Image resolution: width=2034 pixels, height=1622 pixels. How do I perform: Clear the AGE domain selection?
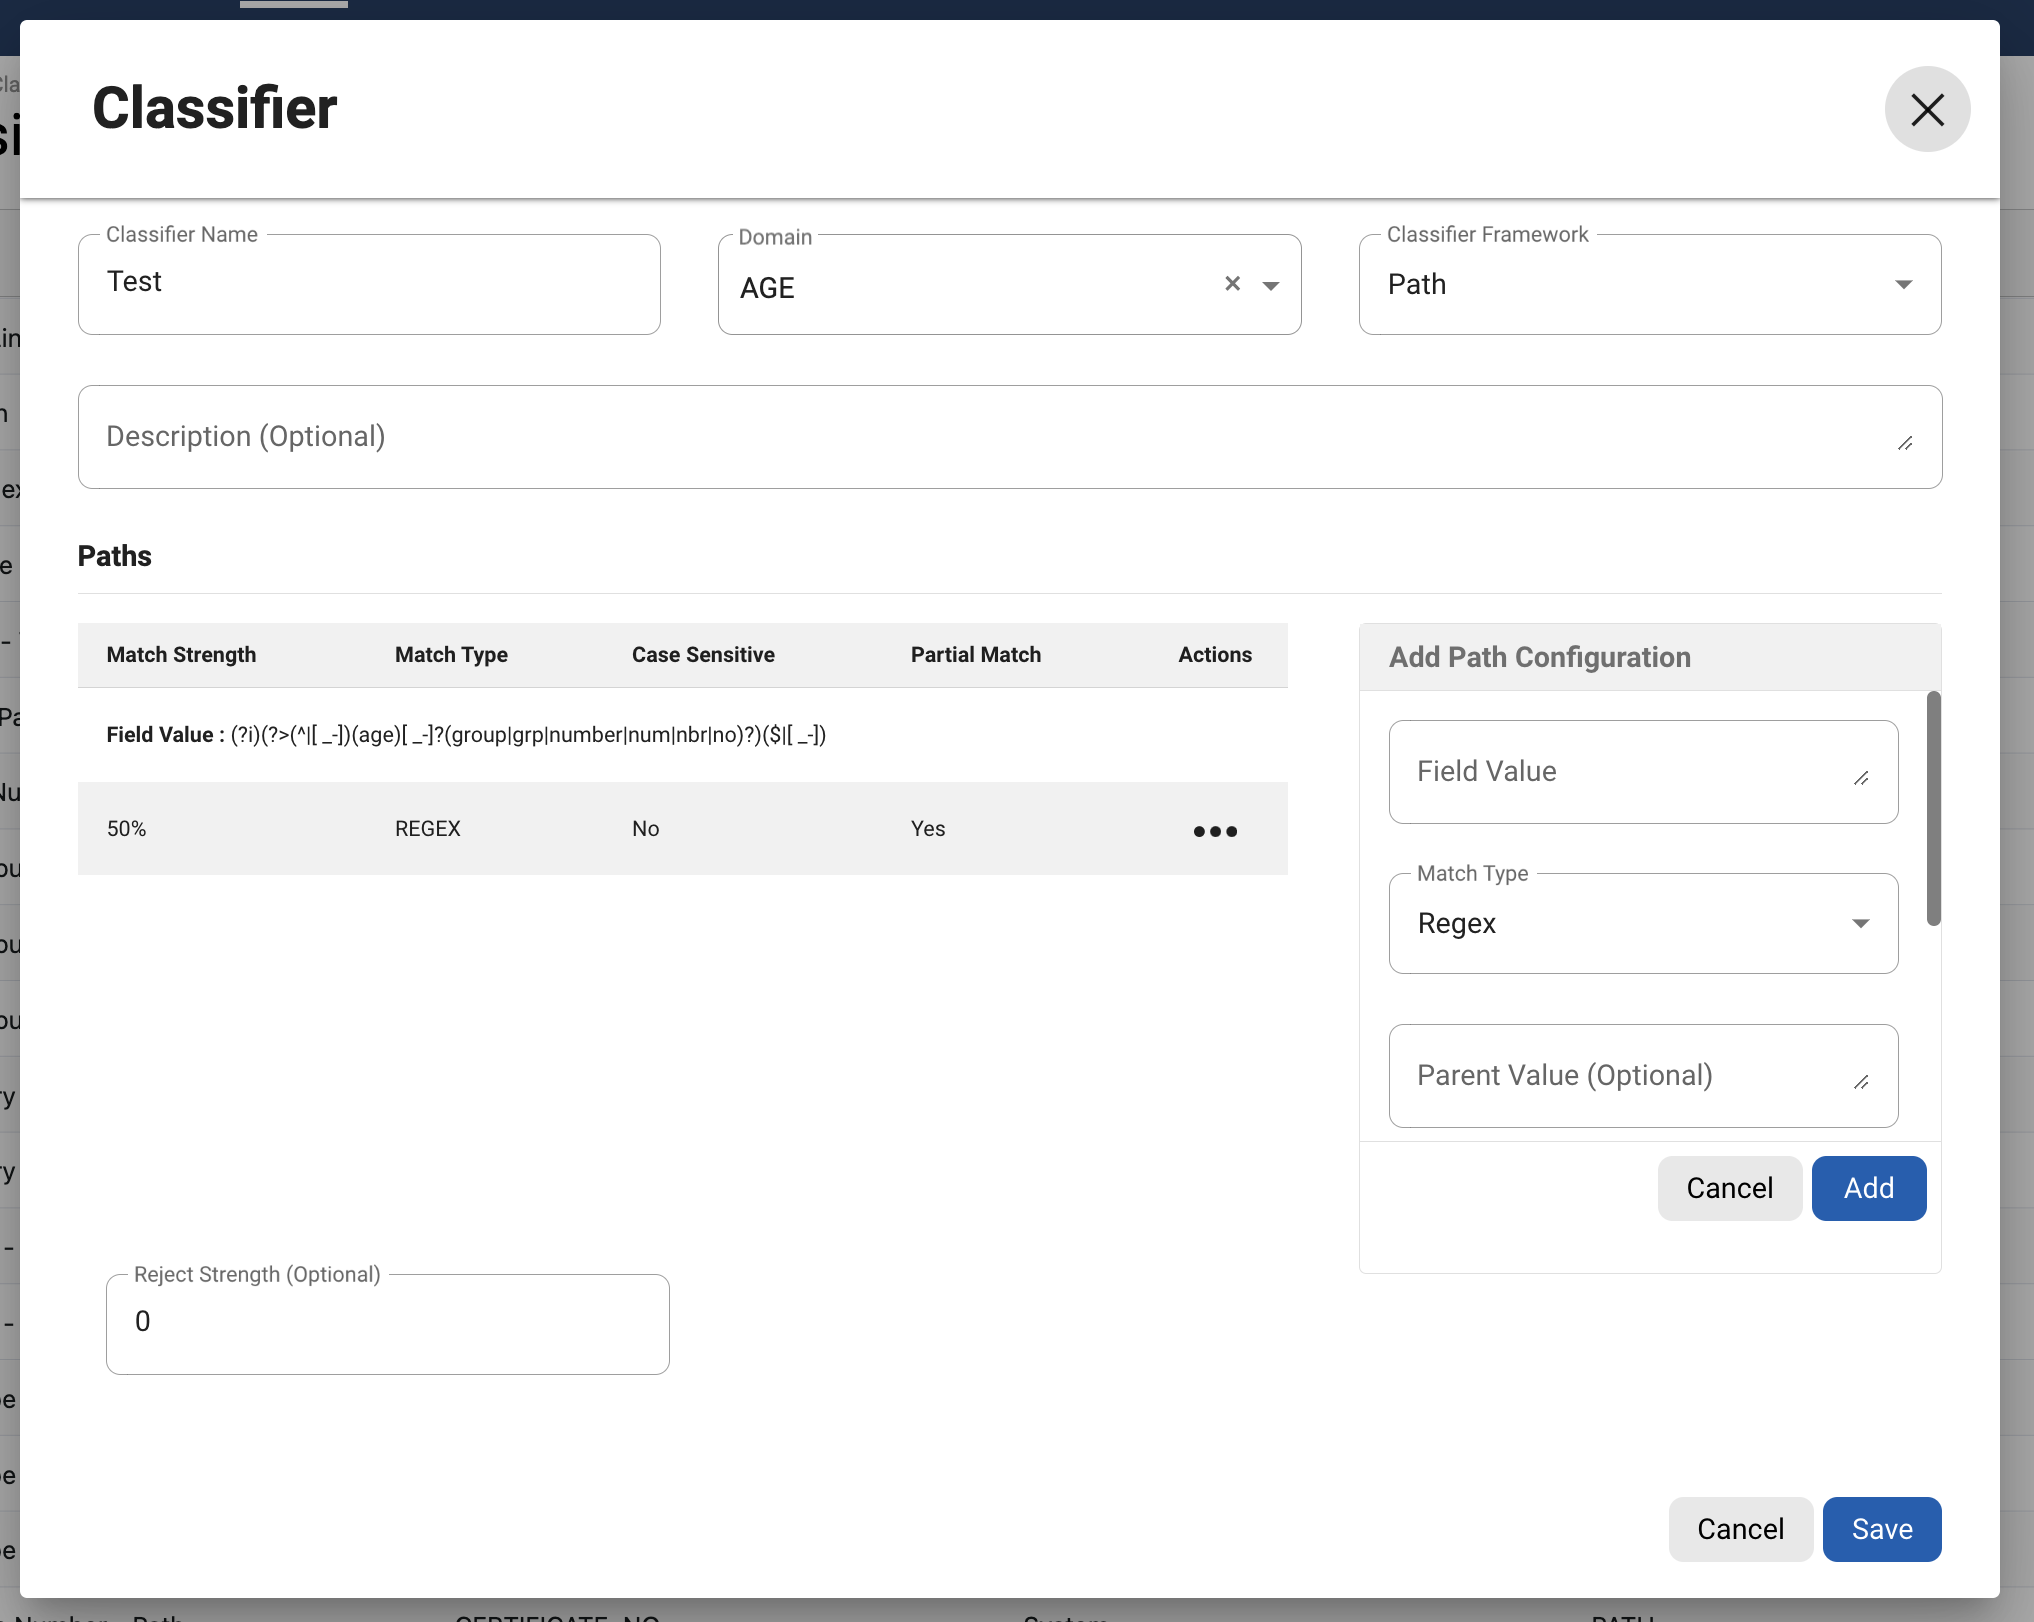(x=1232, y=284)
